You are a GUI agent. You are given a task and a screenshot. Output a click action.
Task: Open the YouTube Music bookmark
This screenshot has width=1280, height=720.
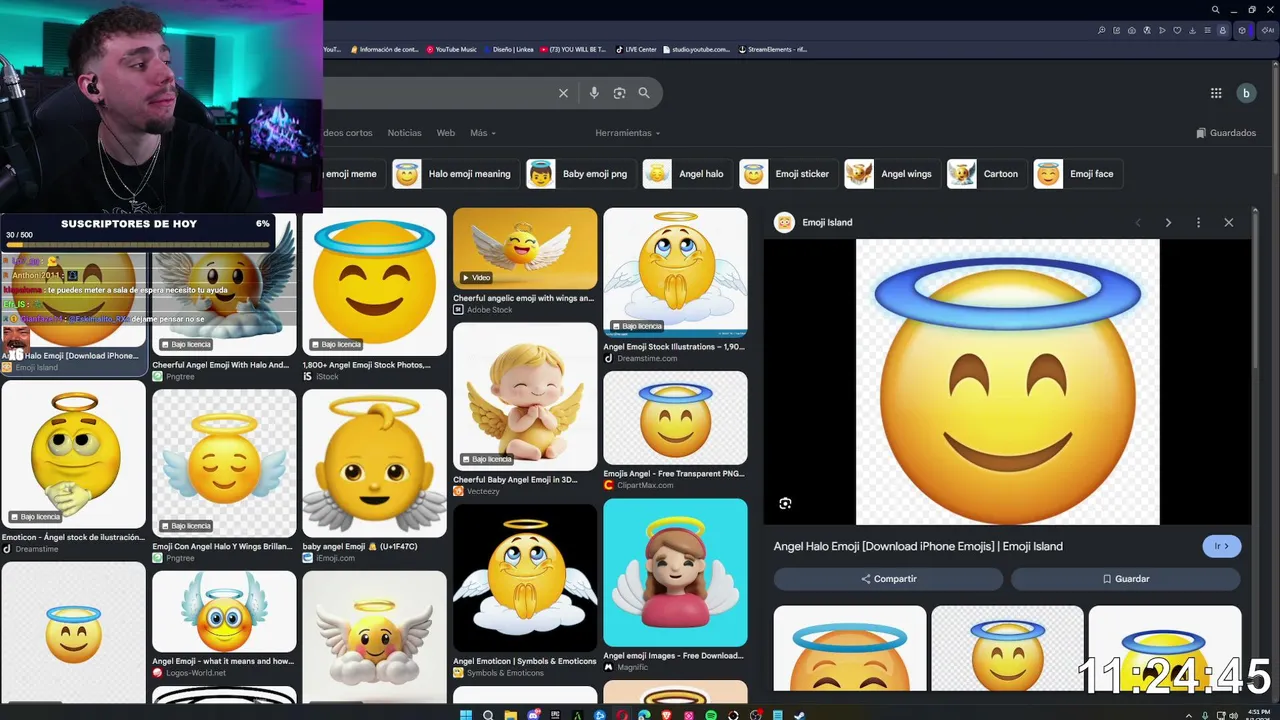452,49
